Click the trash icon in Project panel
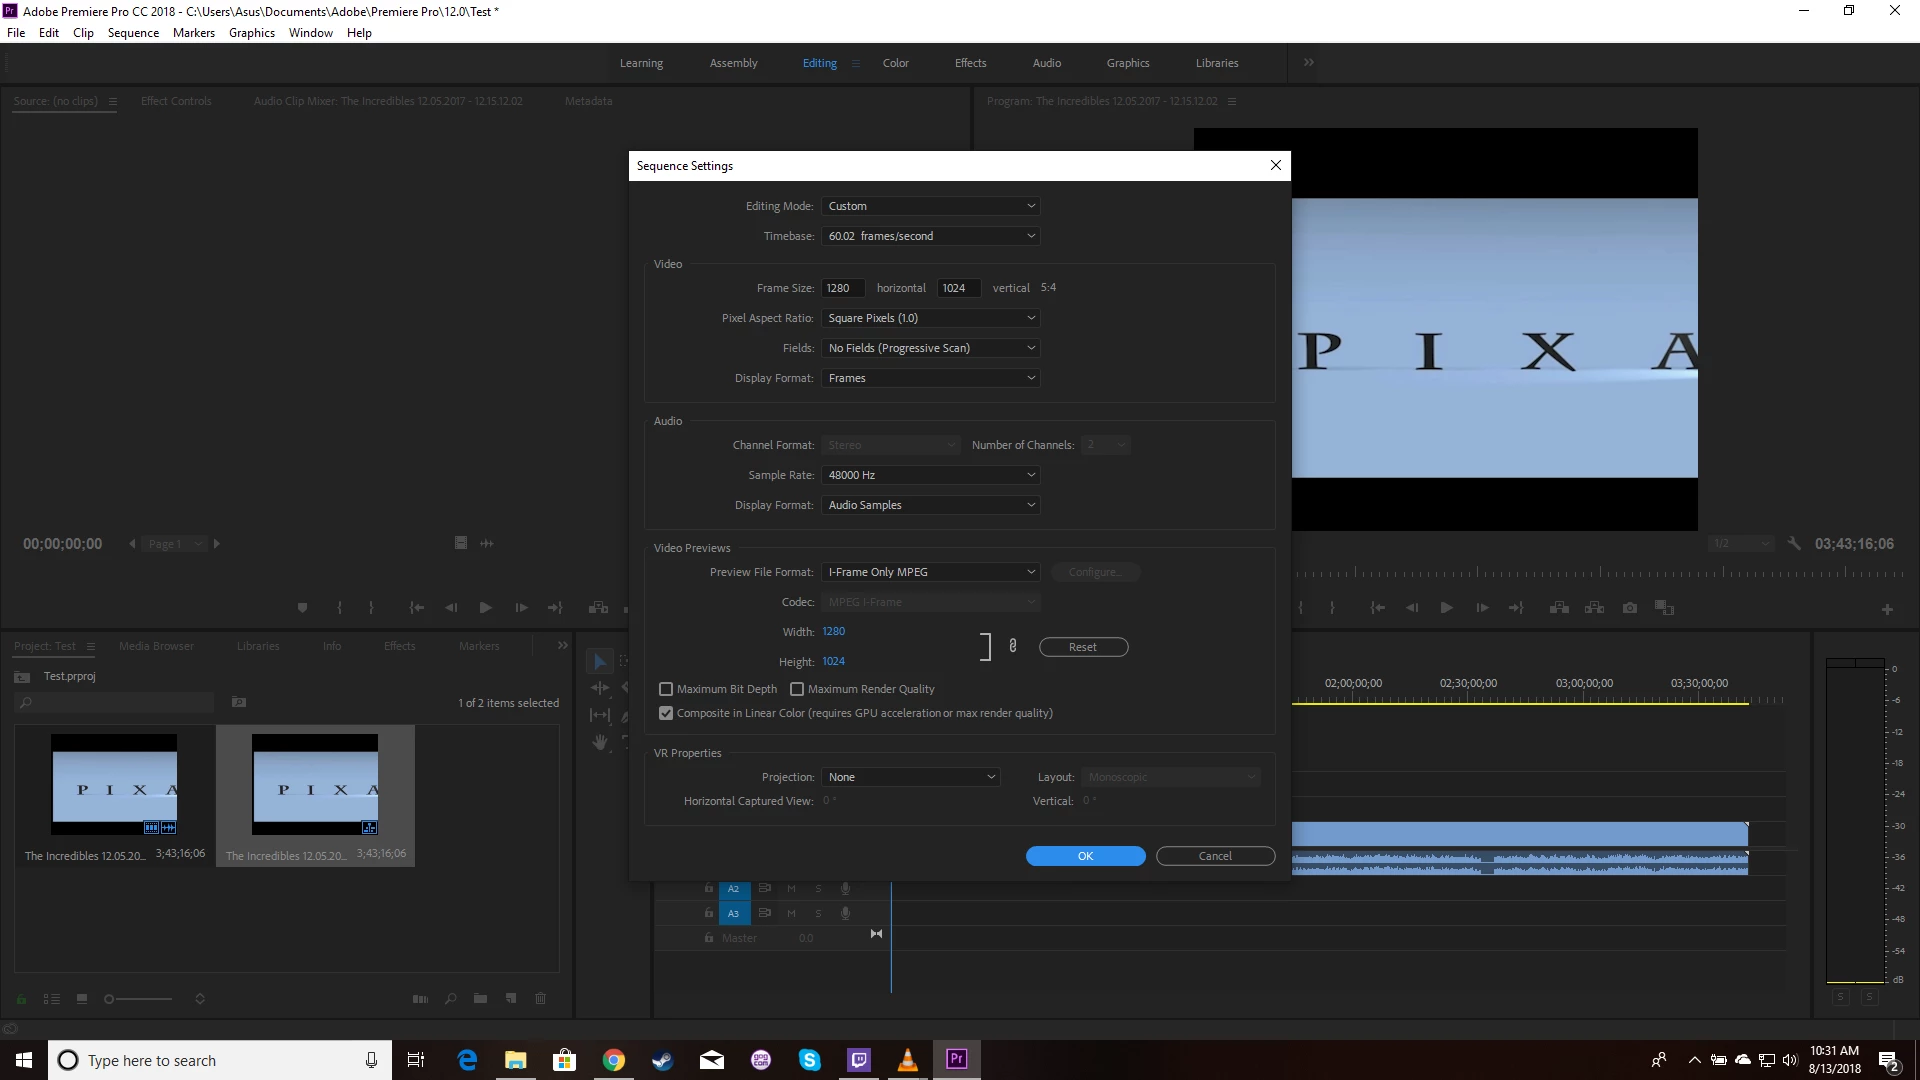 pyautogui.click(x=541, y=998)
